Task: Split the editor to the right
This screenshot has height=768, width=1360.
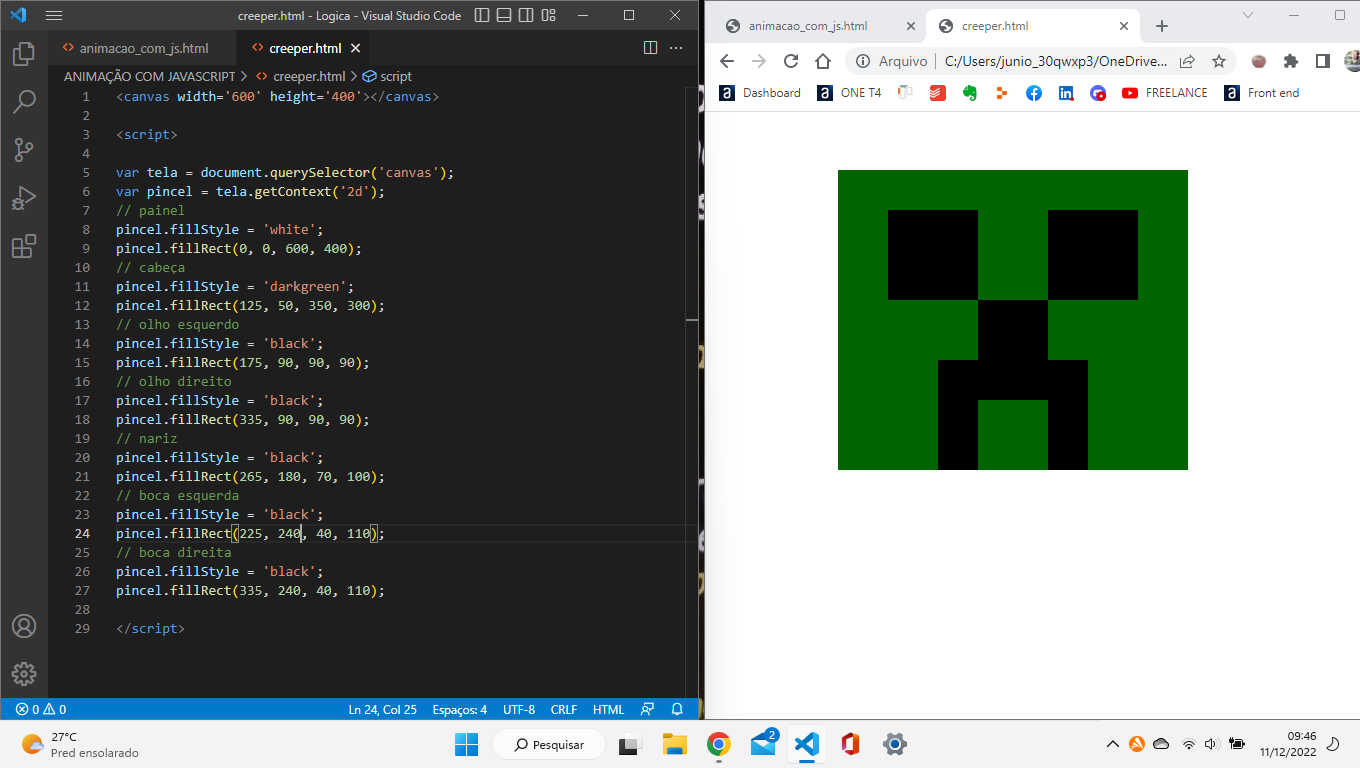Action: 650,48
